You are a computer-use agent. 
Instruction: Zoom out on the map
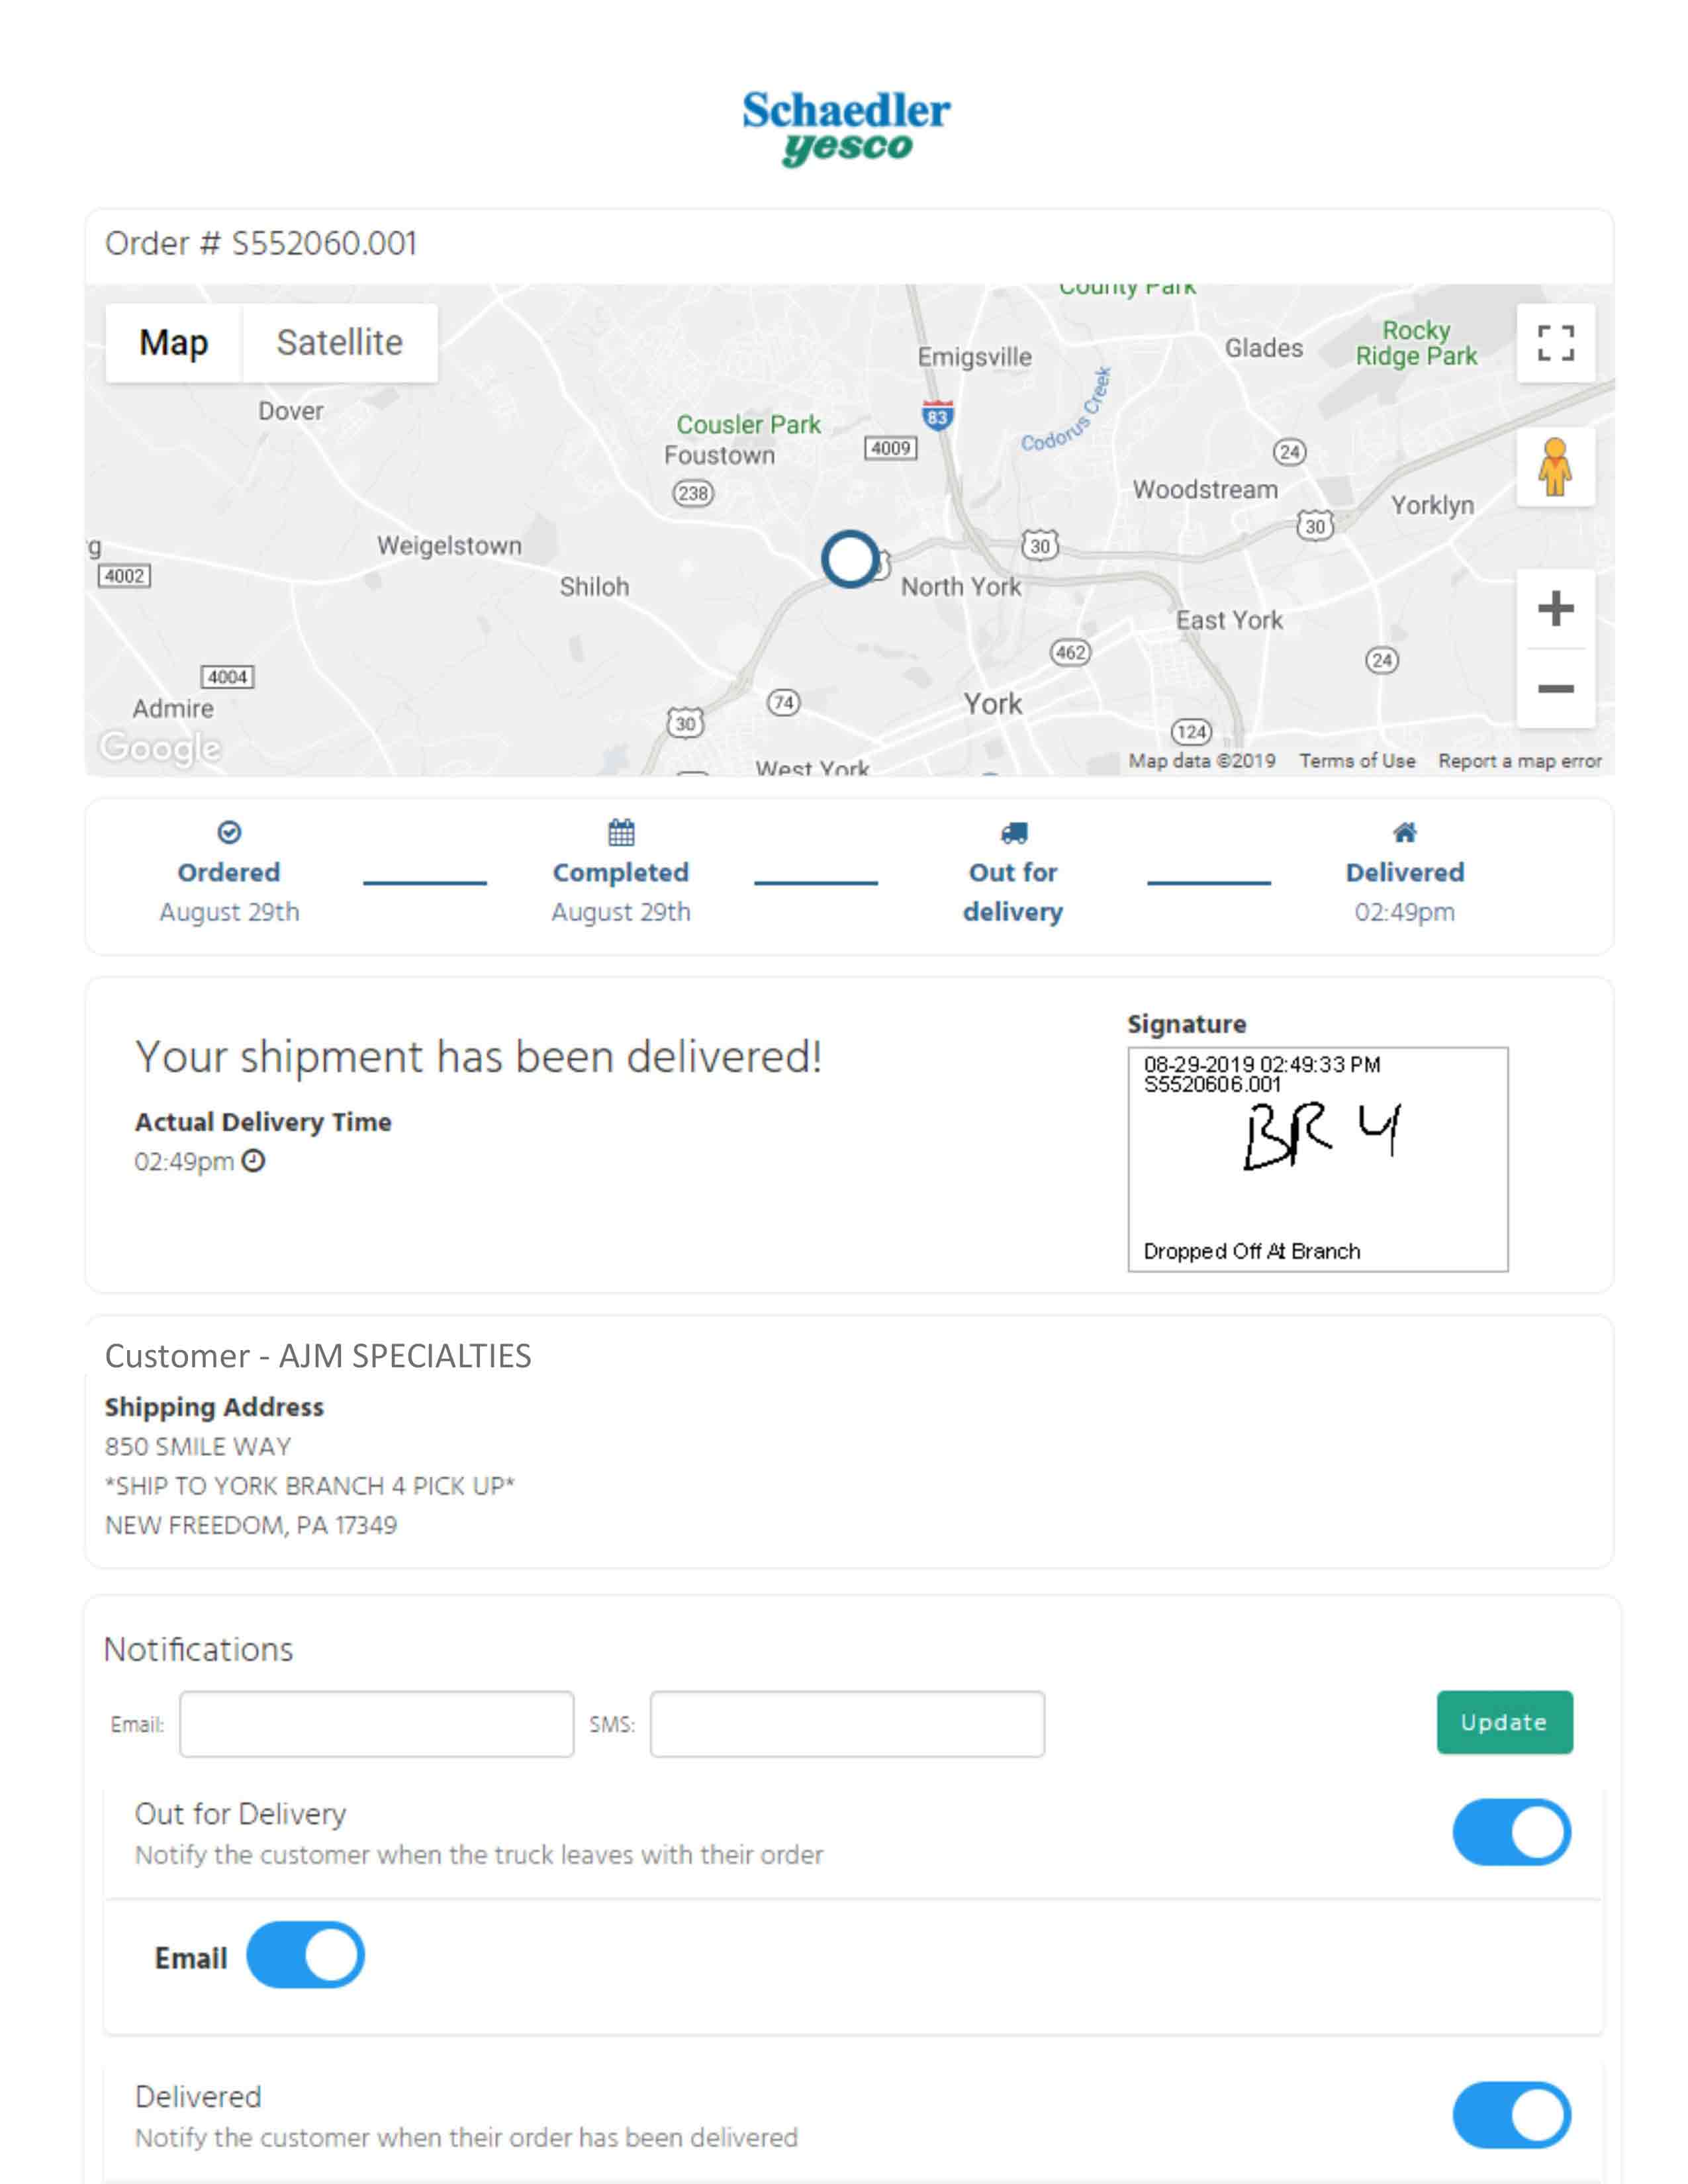click(x=1554, y=688)
